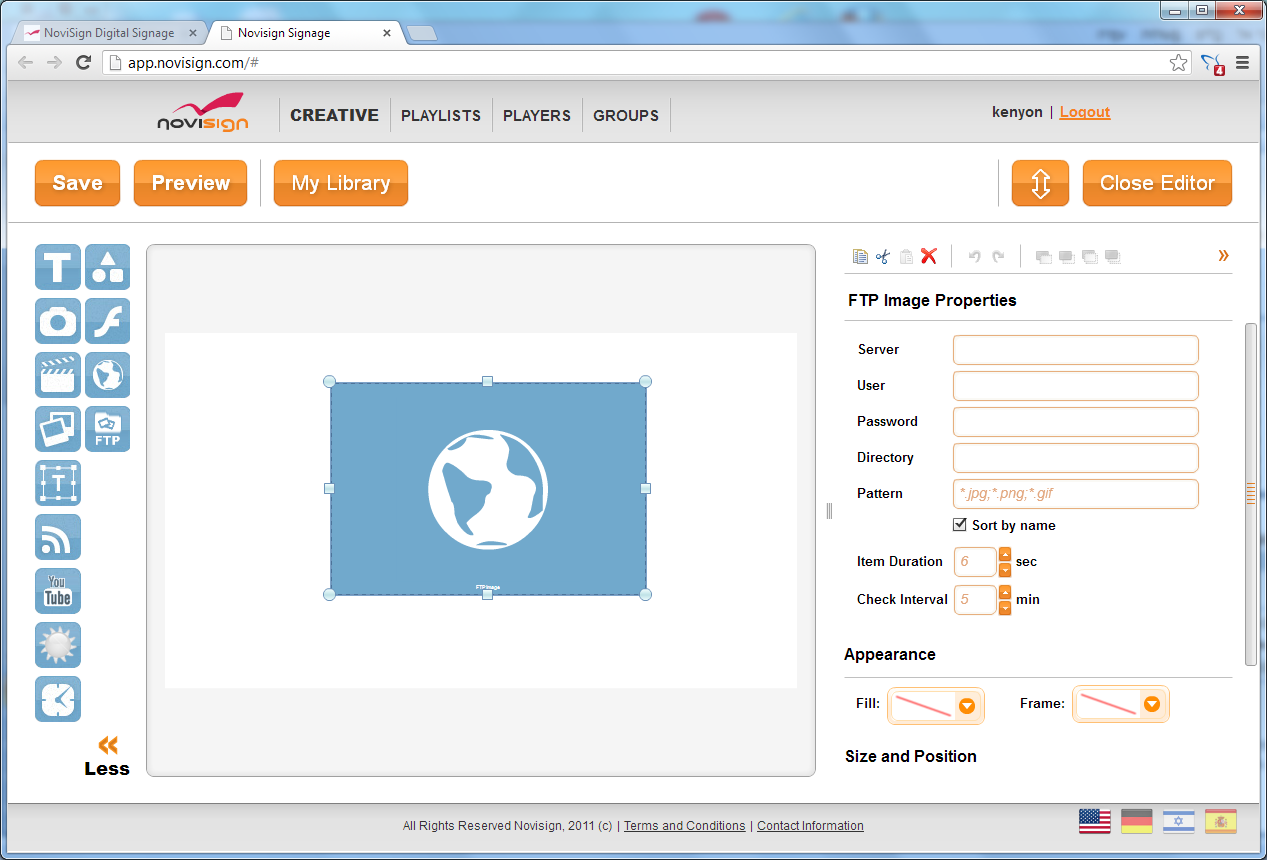Select the Text widget tool

tap(58, 267)
